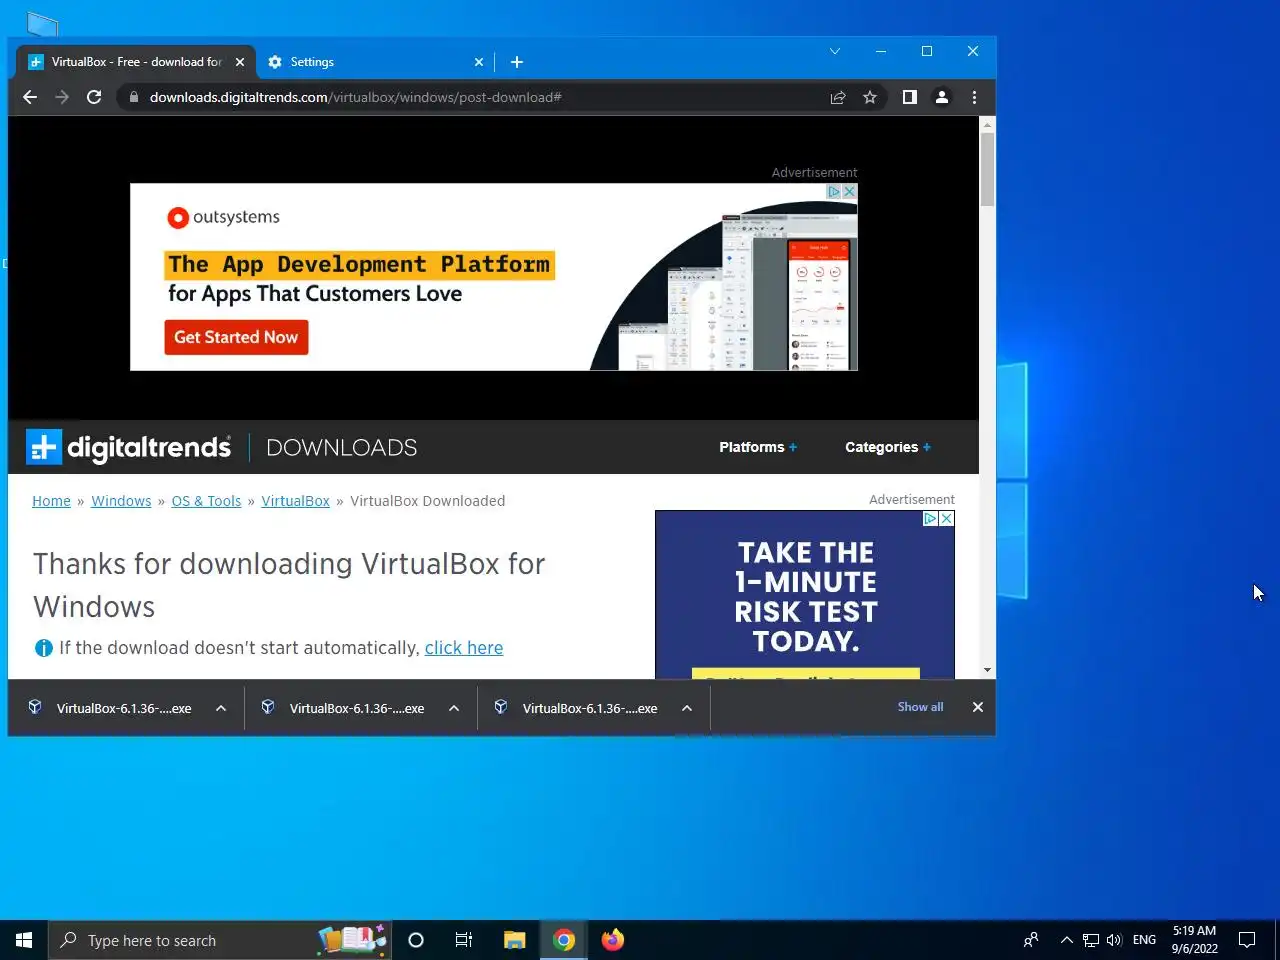Open third VirtualBox-6.1.36 download item
The width and height of the screenshot is (1280, 960).
tap(576, 708)
